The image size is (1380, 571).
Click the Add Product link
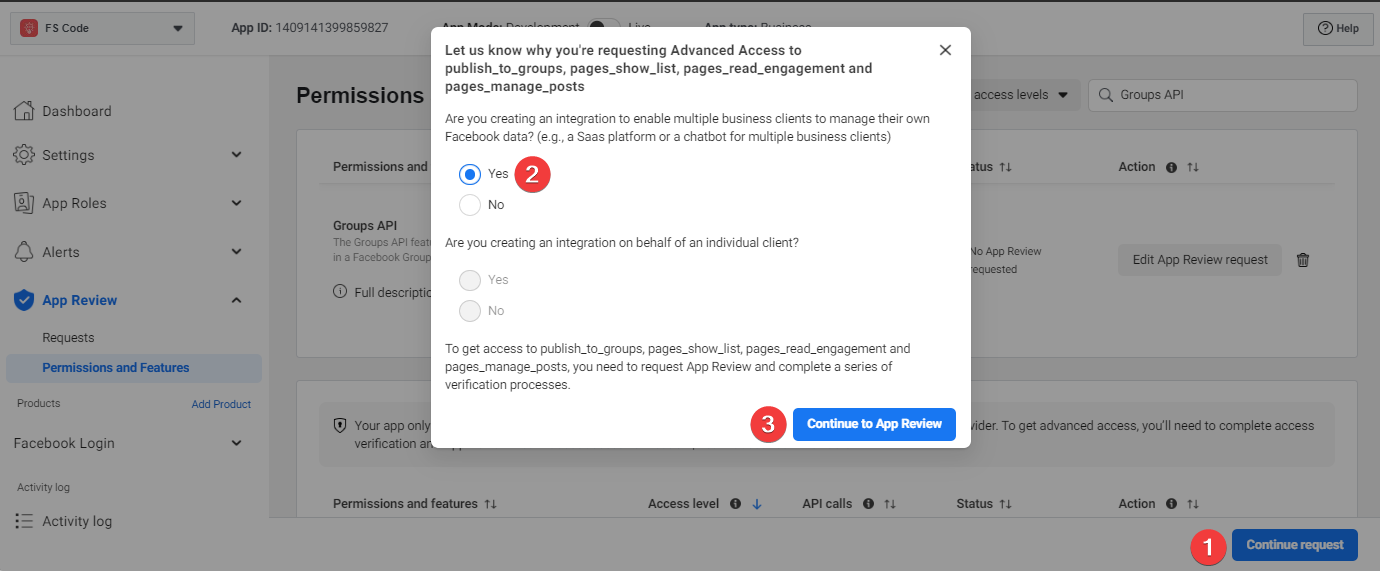(x=221, y=404)
